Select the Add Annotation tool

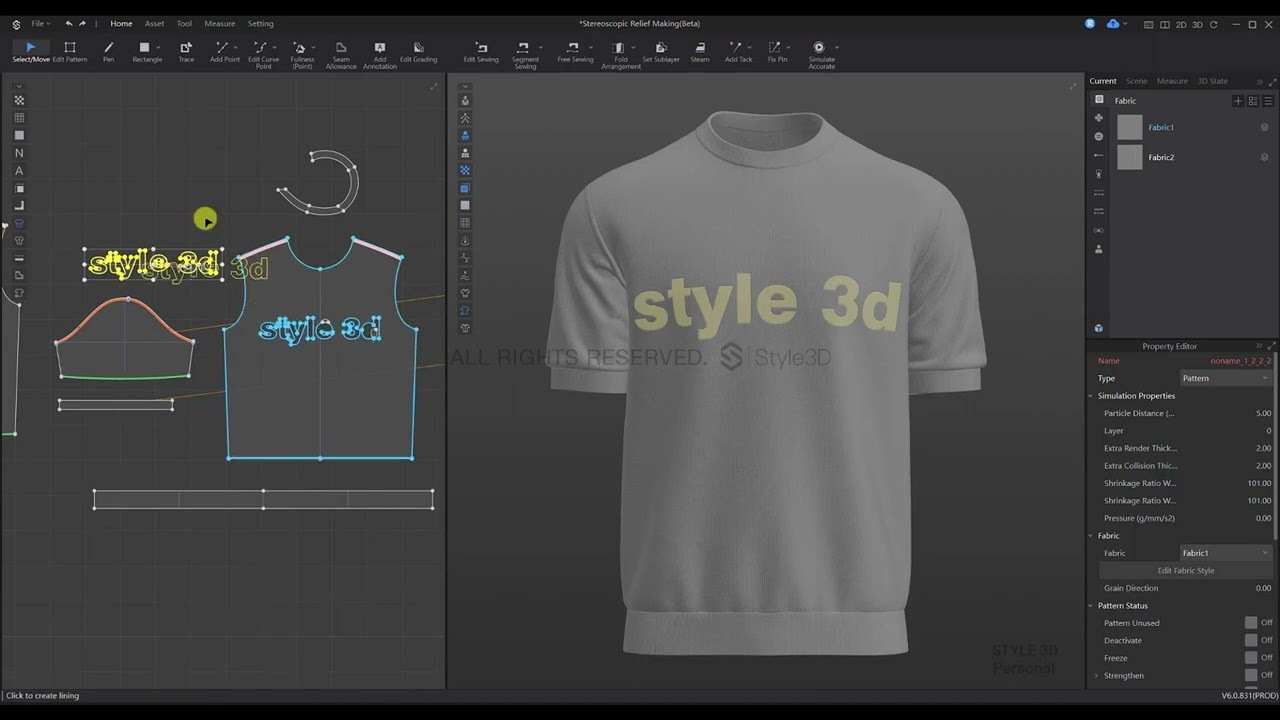pyautogui.click(x=379, y=55)
